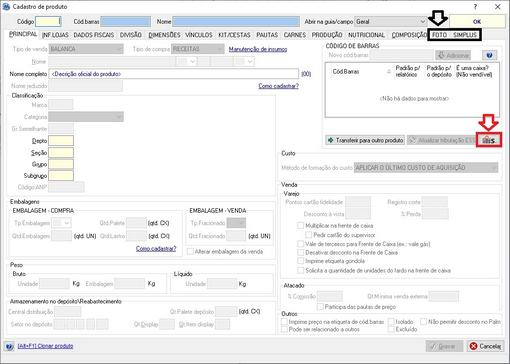
Task: Focus the Depto field
Action: [61, 141]
